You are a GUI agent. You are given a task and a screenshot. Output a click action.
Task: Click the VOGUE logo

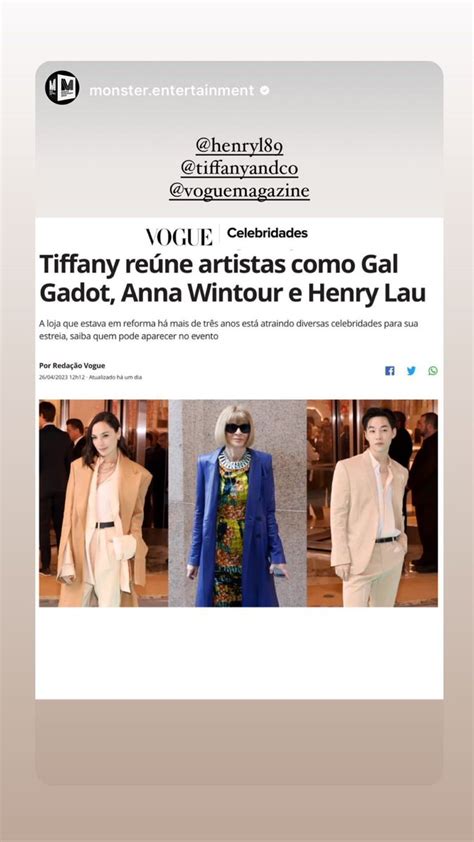(179, 236)
